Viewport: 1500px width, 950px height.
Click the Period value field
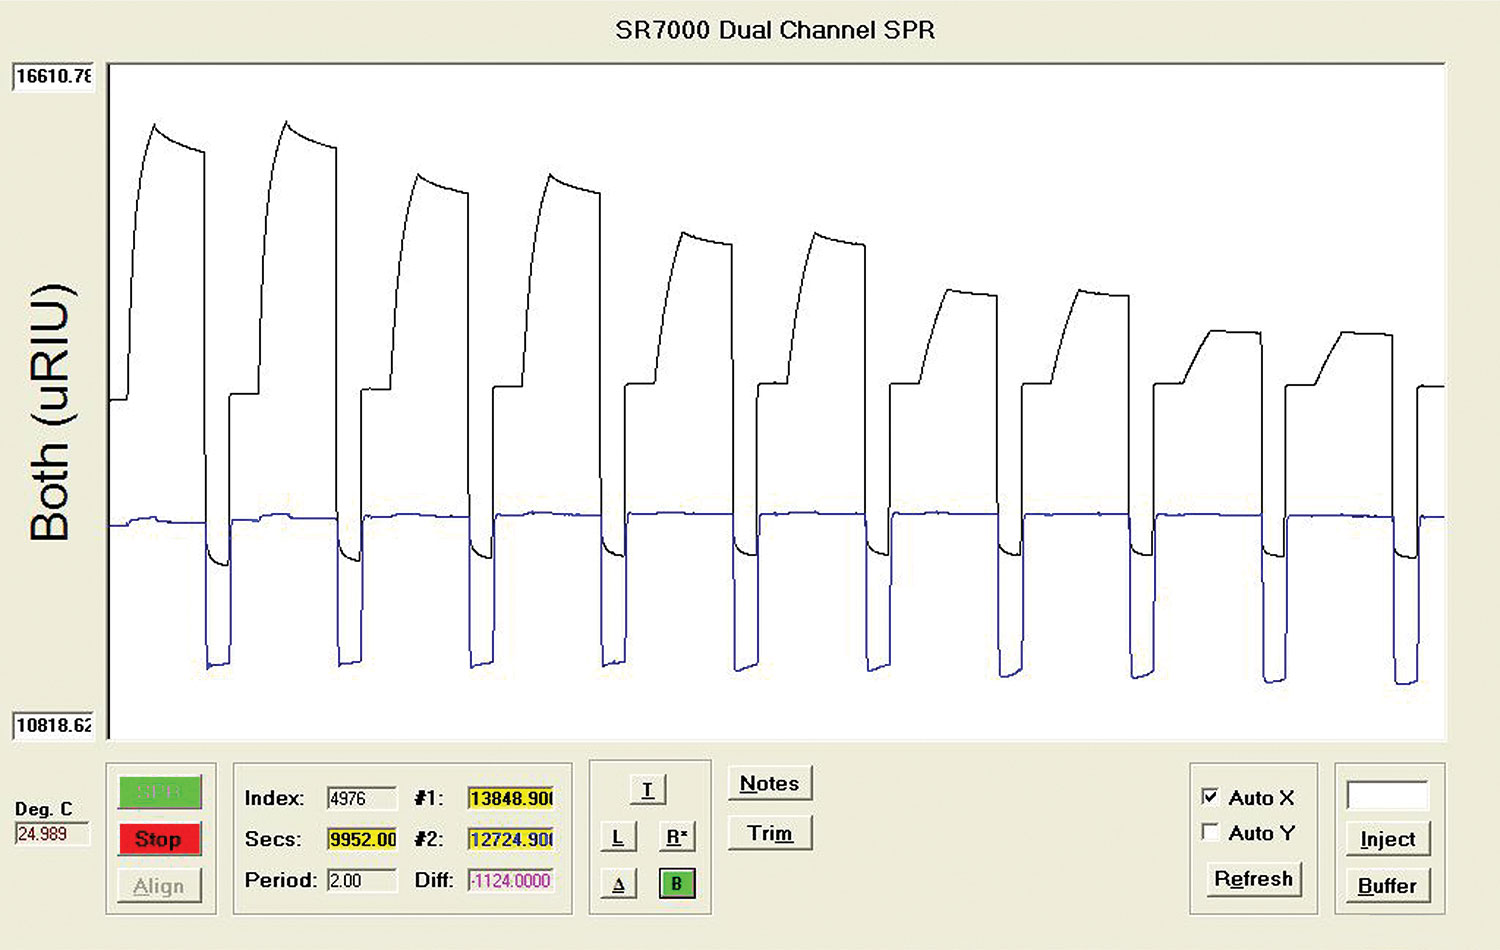point(361,881)
